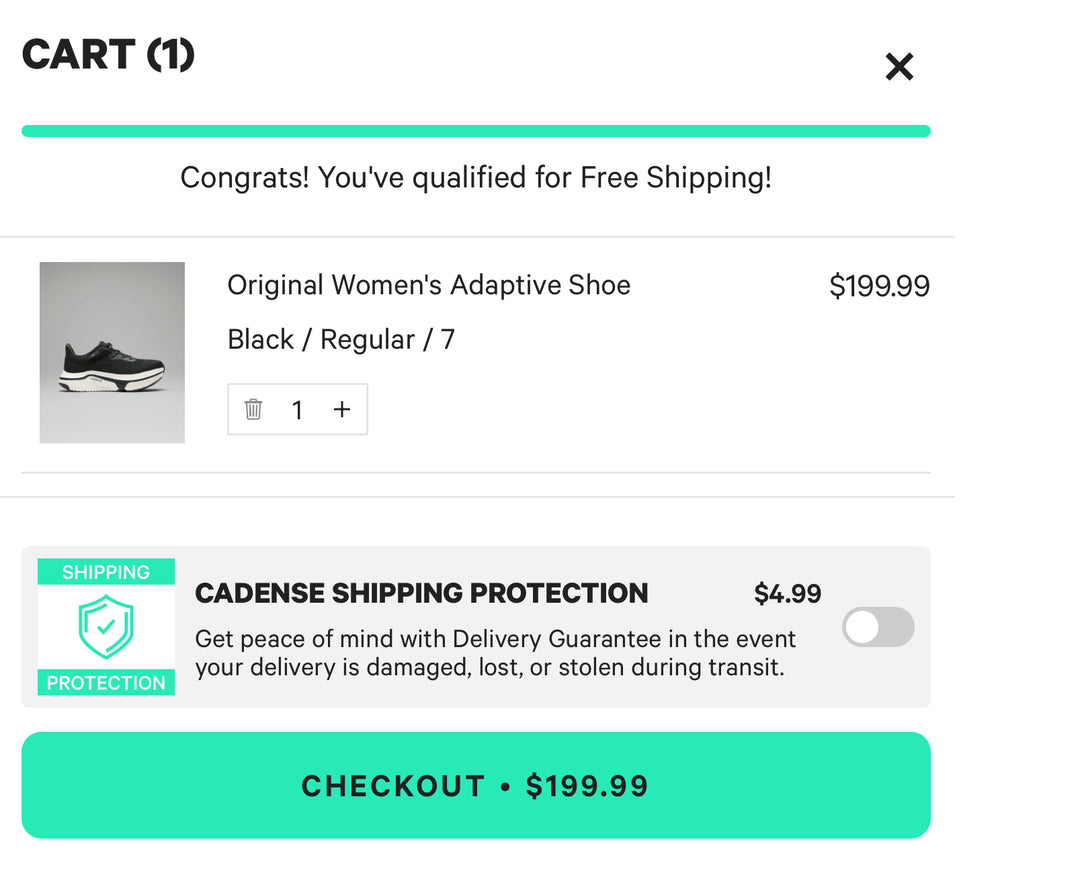Enable the Cadense Shipping Protection toggle

(x=877, y=627)
